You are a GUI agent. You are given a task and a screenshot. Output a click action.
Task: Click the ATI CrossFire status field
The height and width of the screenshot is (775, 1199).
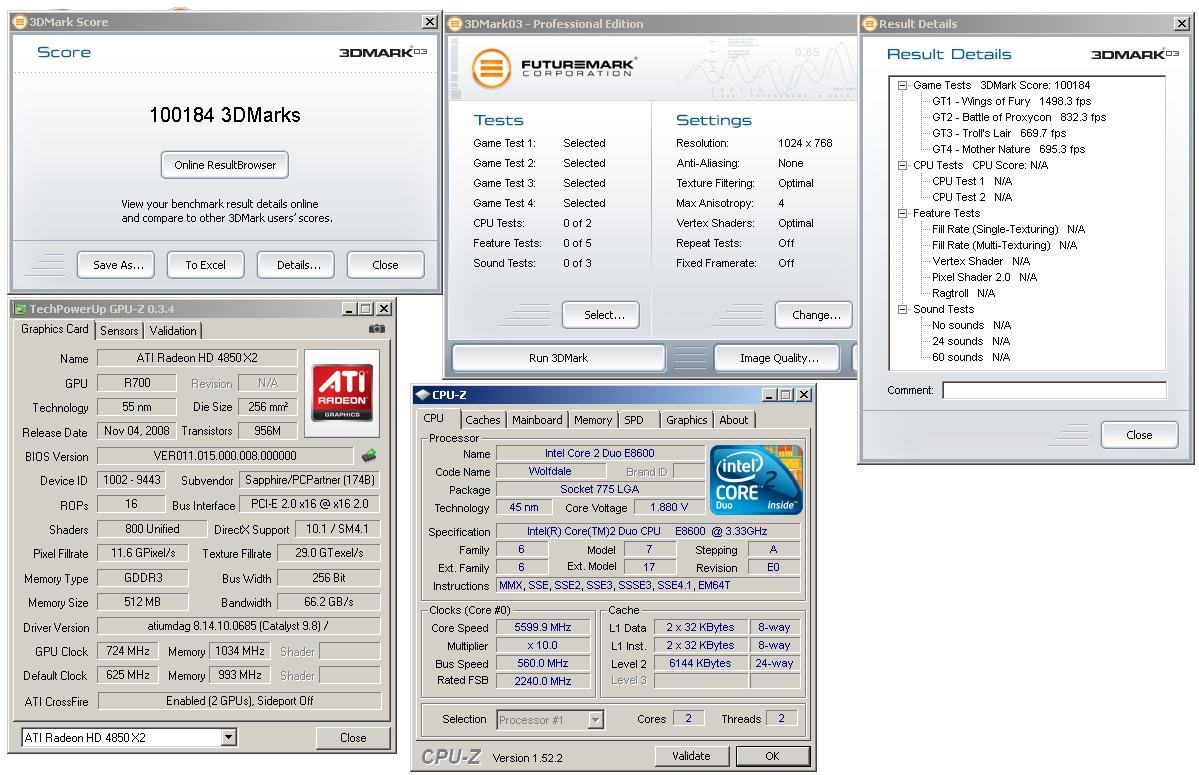pos(239,701)
